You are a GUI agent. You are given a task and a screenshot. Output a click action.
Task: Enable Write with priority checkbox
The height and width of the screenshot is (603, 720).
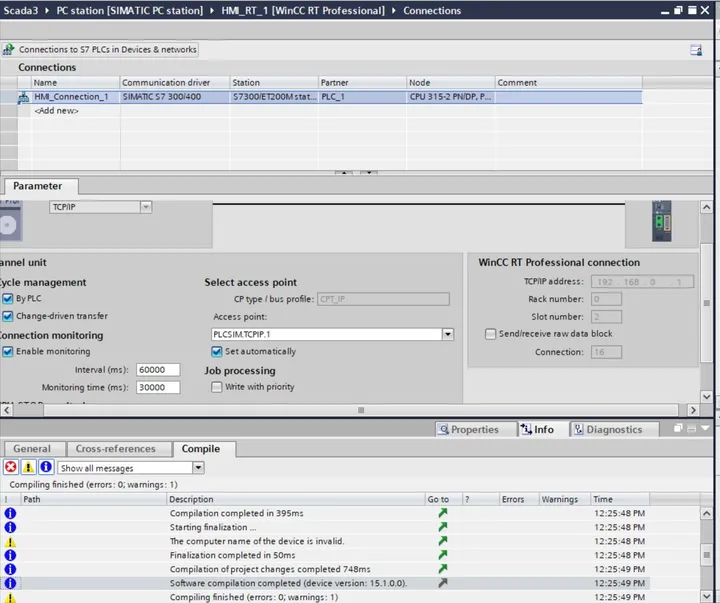tap(216, 387)
